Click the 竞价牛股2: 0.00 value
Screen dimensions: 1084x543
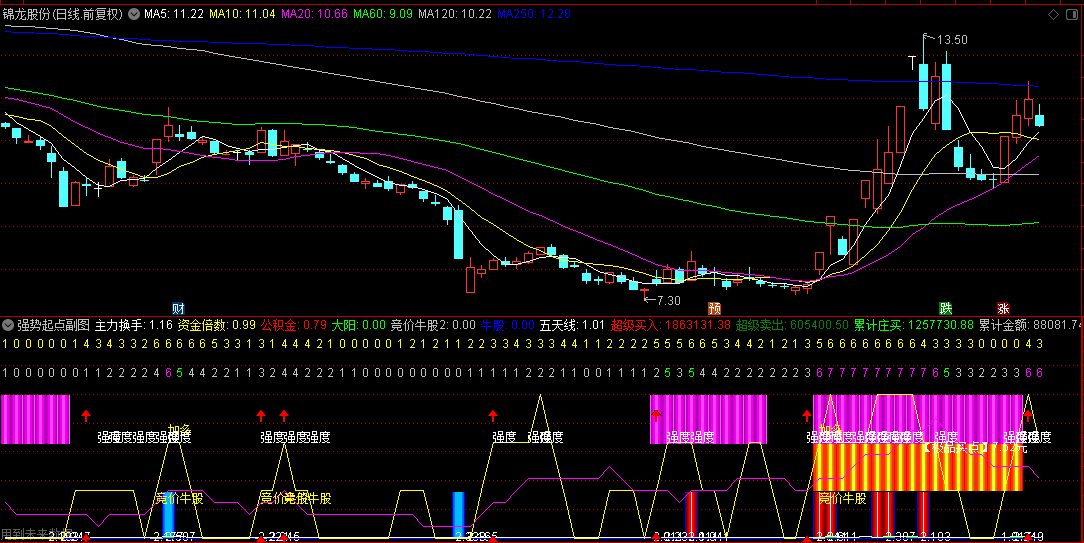tap(433, 324)
